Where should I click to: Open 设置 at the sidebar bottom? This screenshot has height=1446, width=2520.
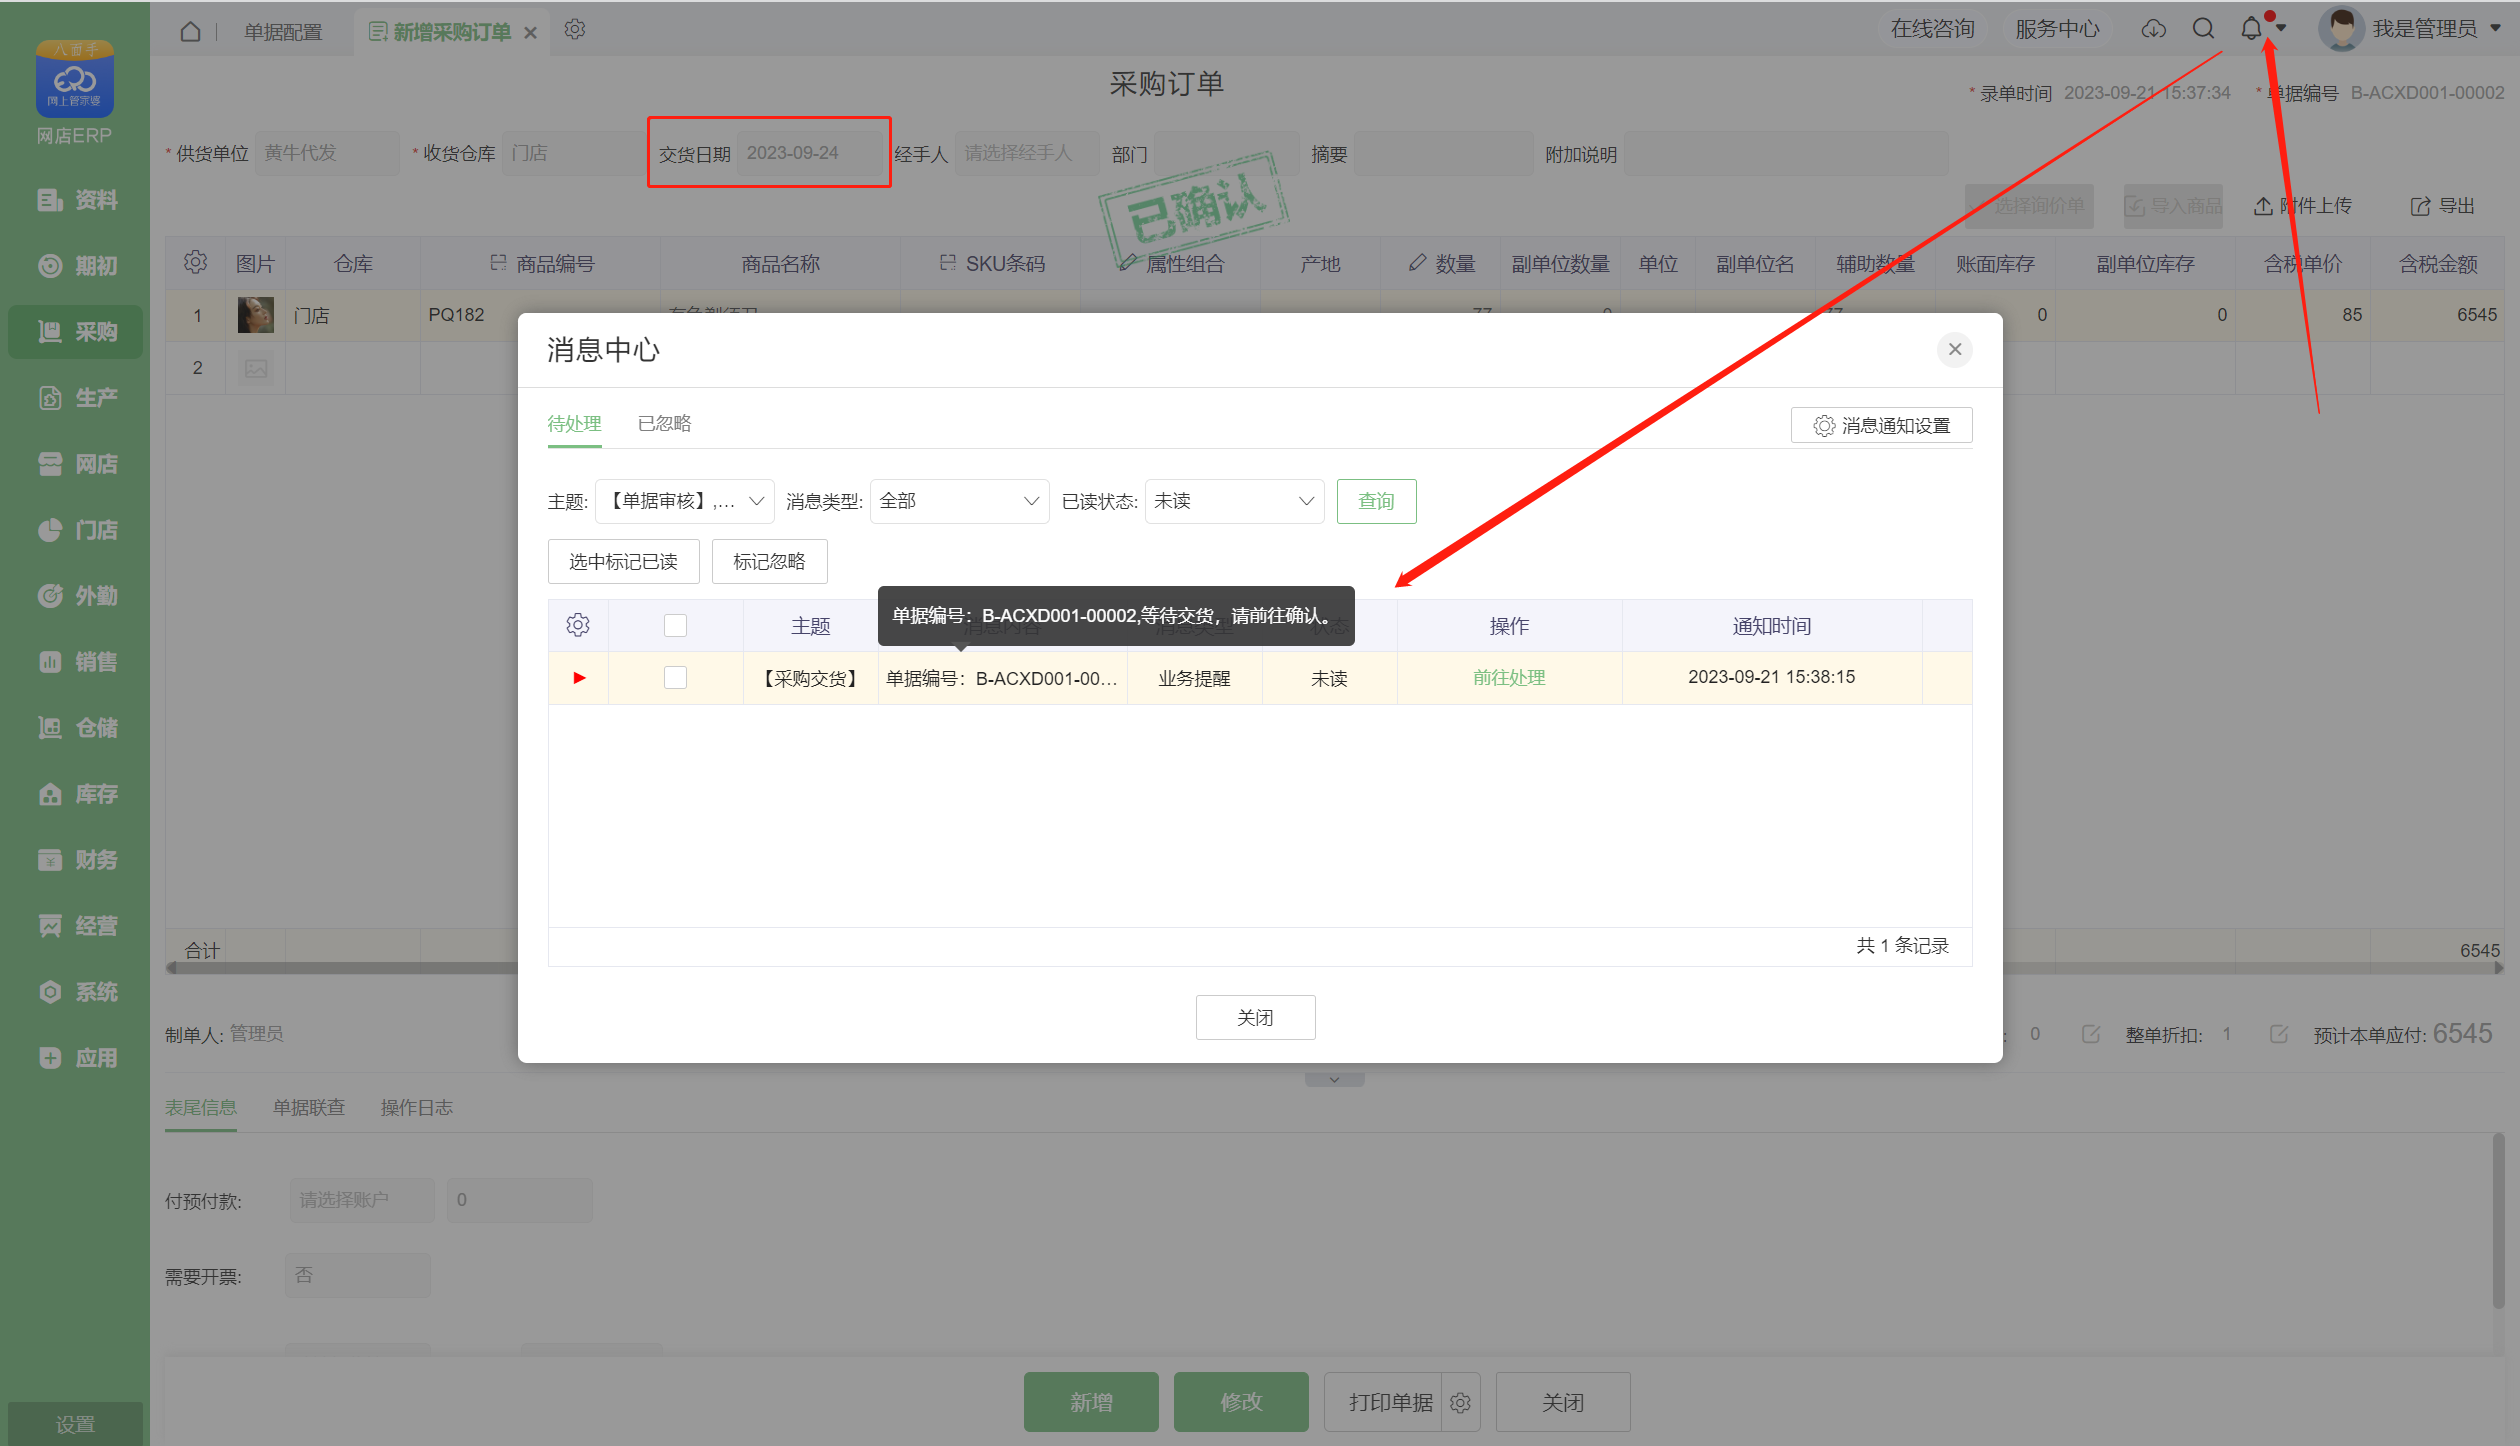75,1423
